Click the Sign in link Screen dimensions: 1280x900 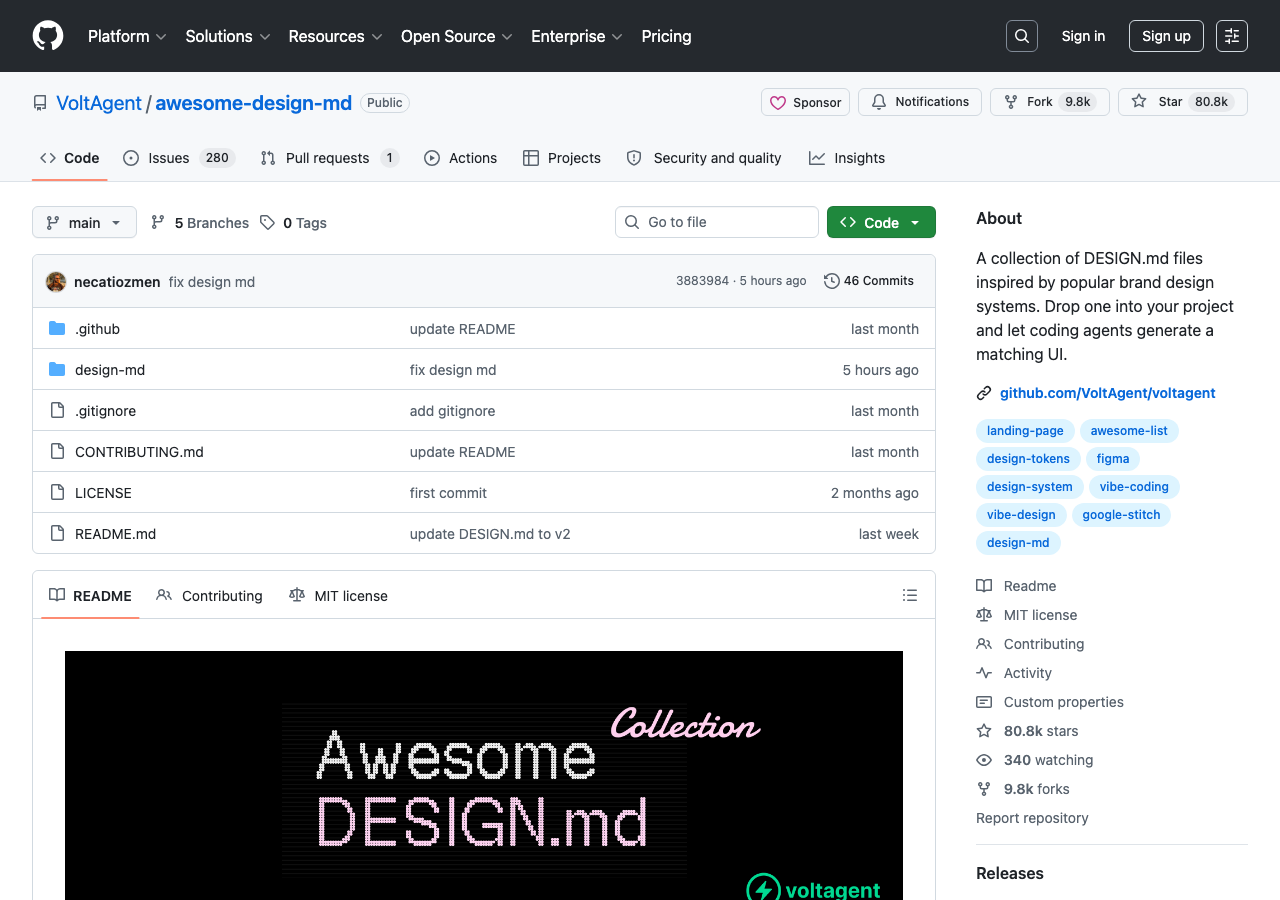1083,36
